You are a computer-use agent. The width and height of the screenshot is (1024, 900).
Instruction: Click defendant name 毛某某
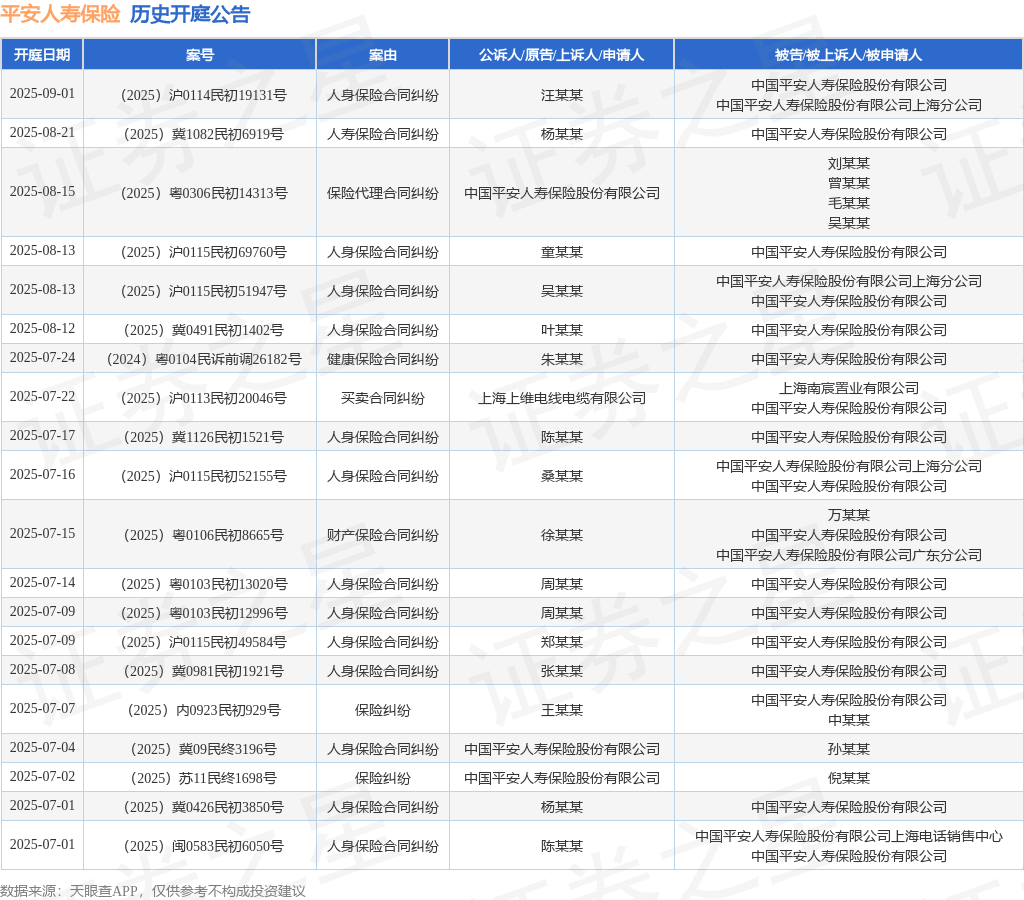tap(849, 203)
